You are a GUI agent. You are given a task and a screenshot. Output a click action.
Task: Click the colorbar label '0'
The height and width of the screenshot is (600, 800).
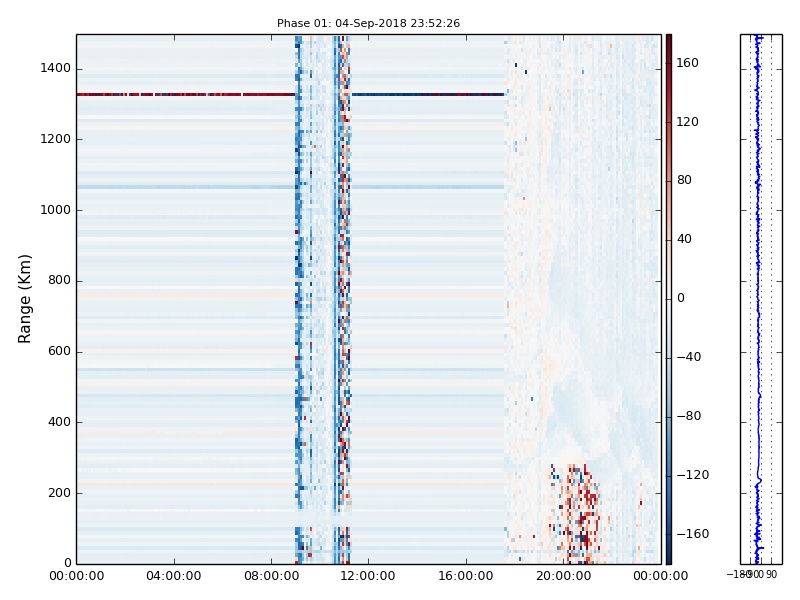coord(681,298)
